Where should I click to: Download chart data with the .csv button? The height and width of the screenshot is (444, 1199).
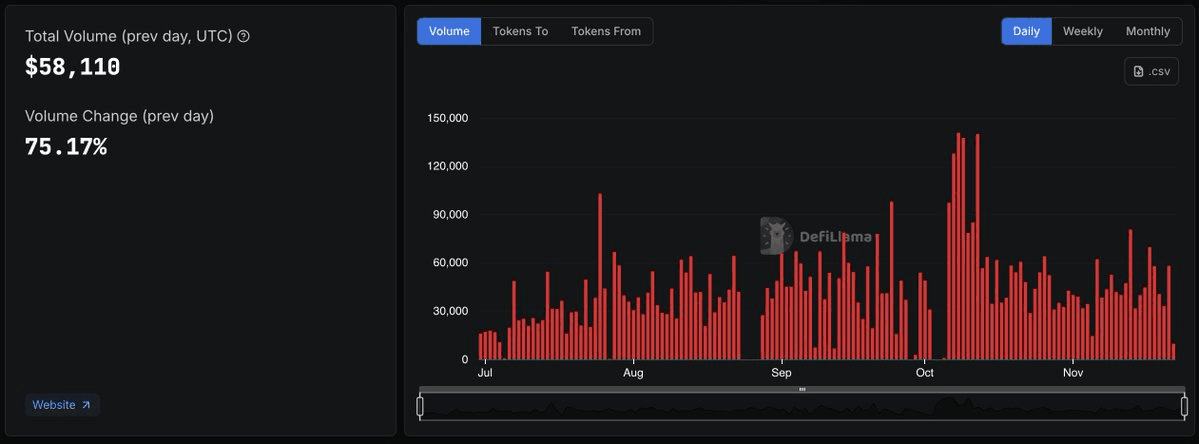[1151, 71]
